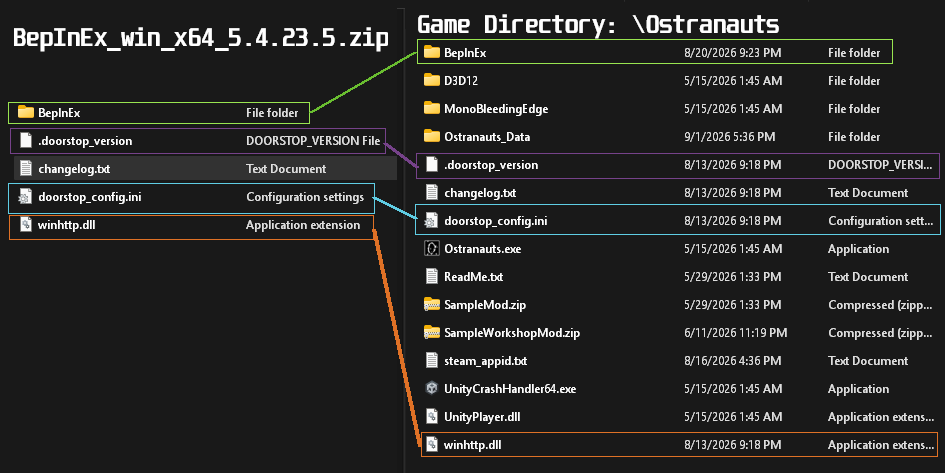Click the SampleMod.zip zipped folder icon
This screenshot has height=473, width=945.
[x=432, y=304]
